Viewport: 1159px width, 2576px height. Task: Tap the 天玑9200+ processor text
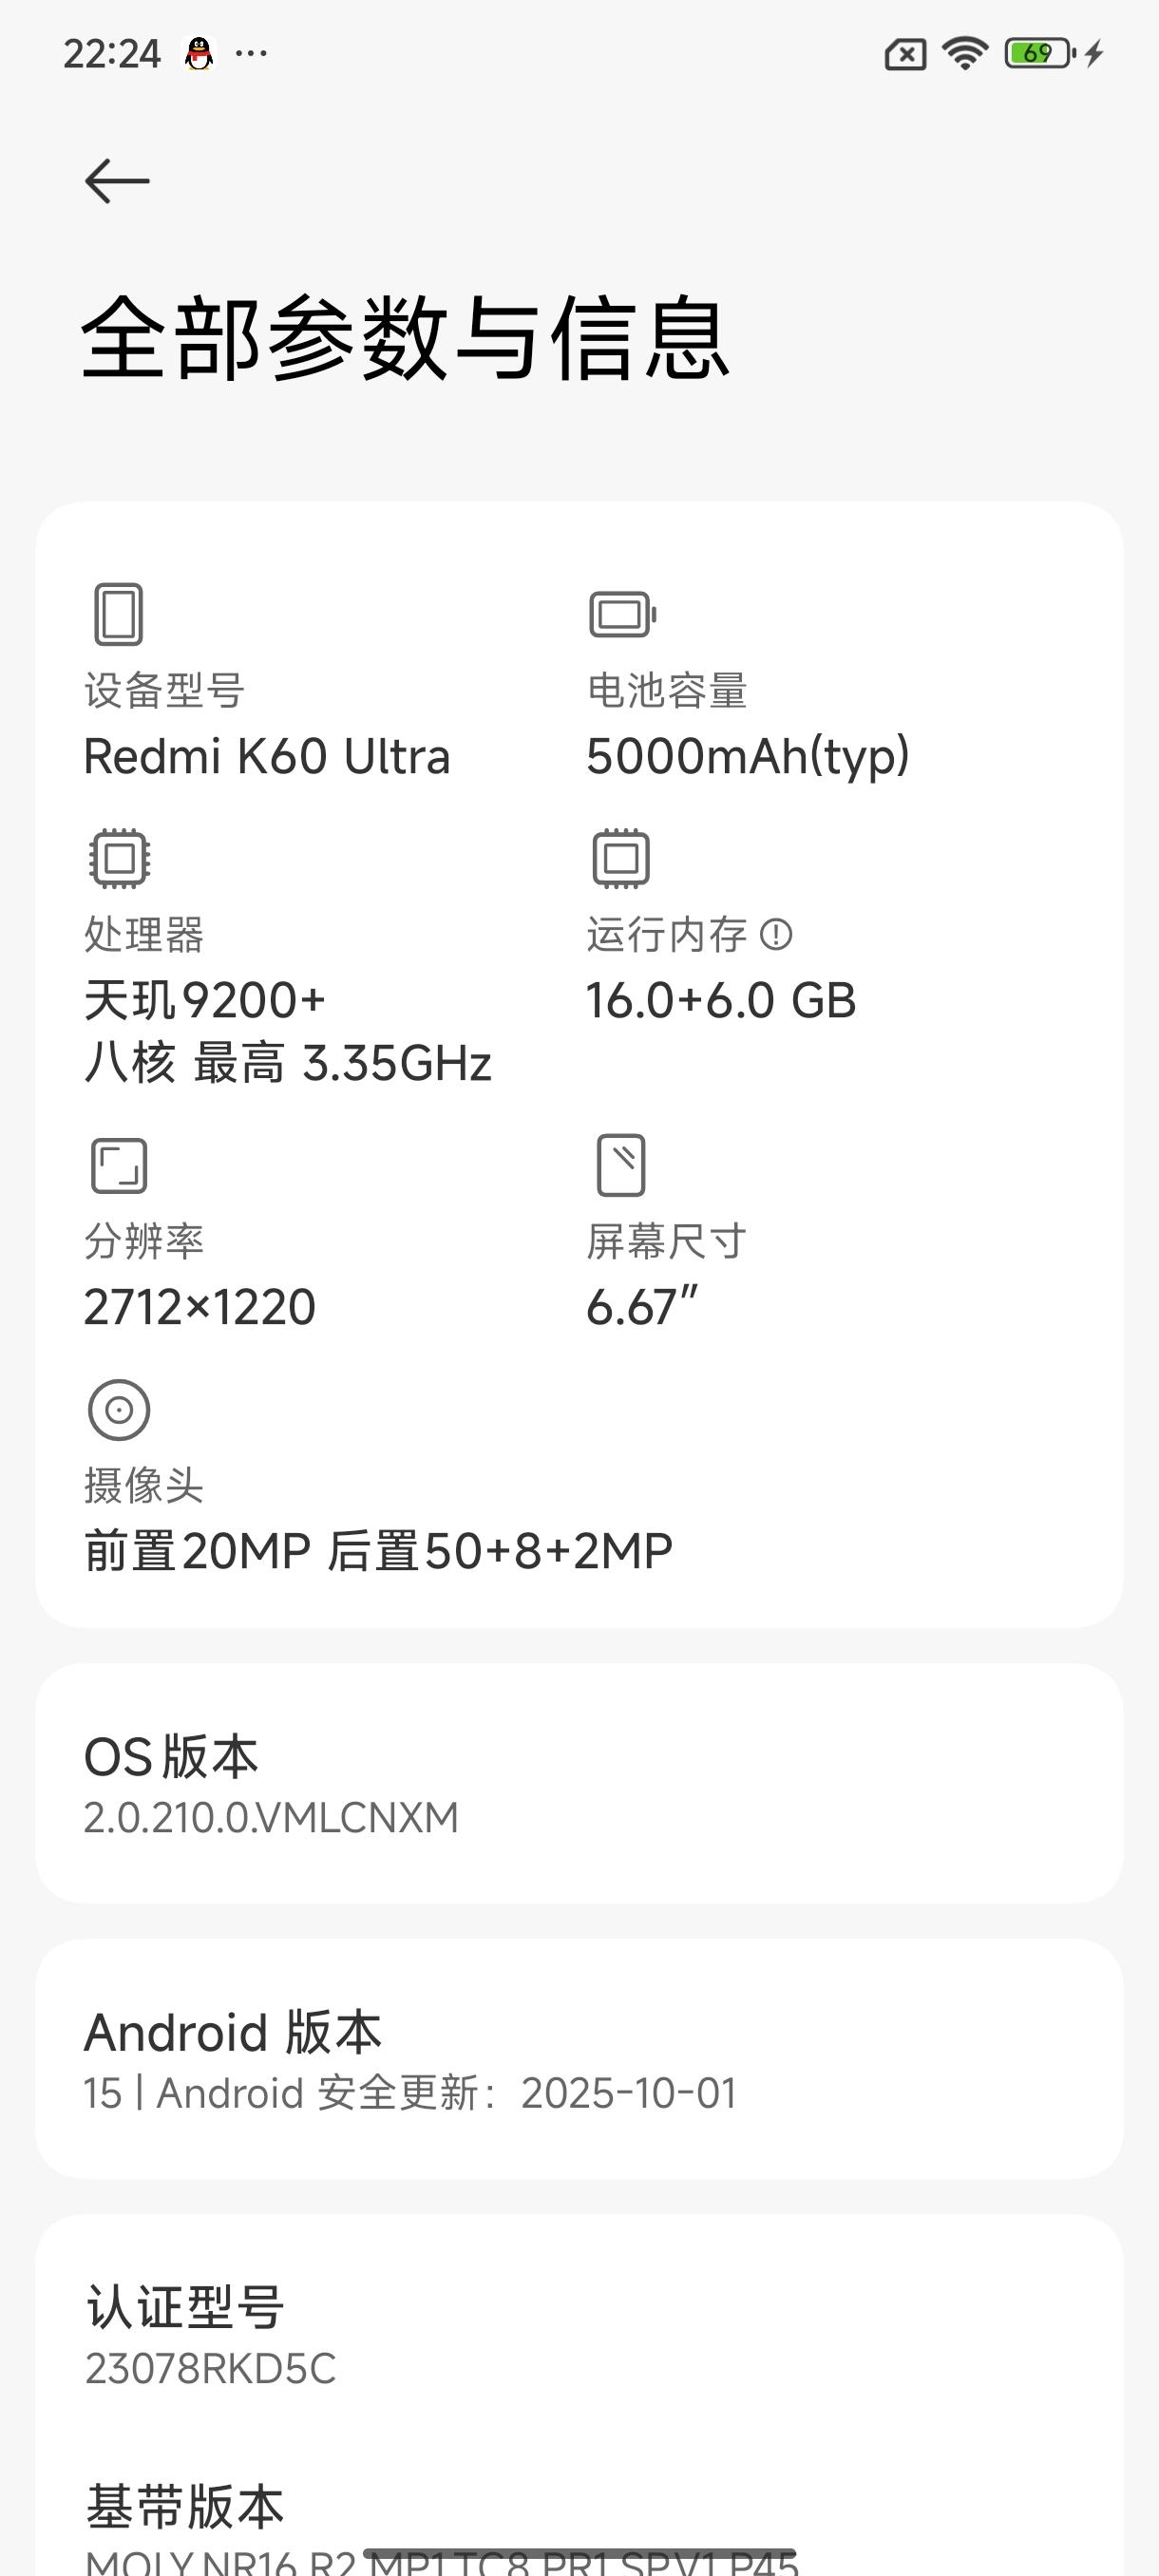[205, 1000]
